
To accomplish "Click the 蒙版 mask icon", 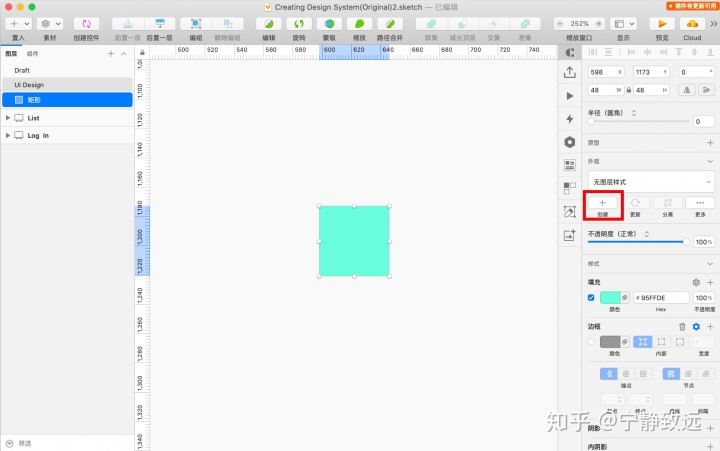I will click(329, 24).
